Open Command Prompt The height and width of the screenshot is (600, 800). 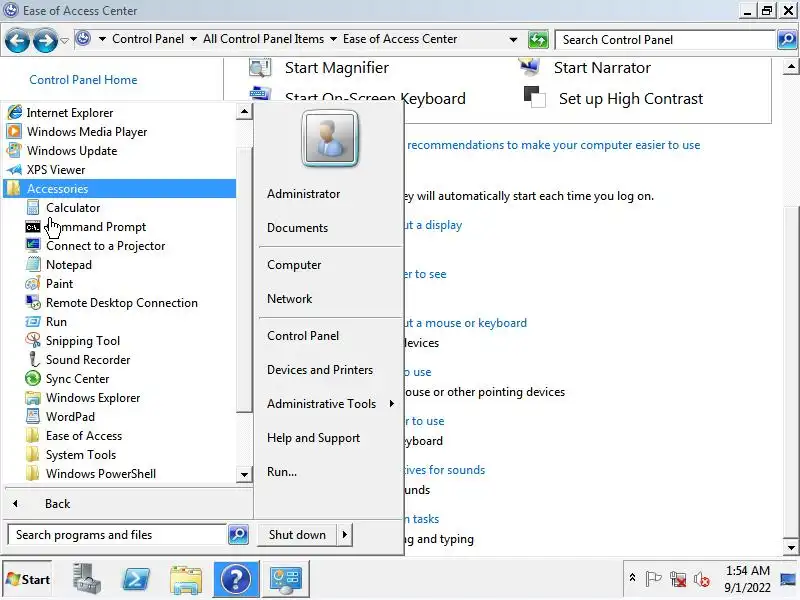click(x=96, y=227)
